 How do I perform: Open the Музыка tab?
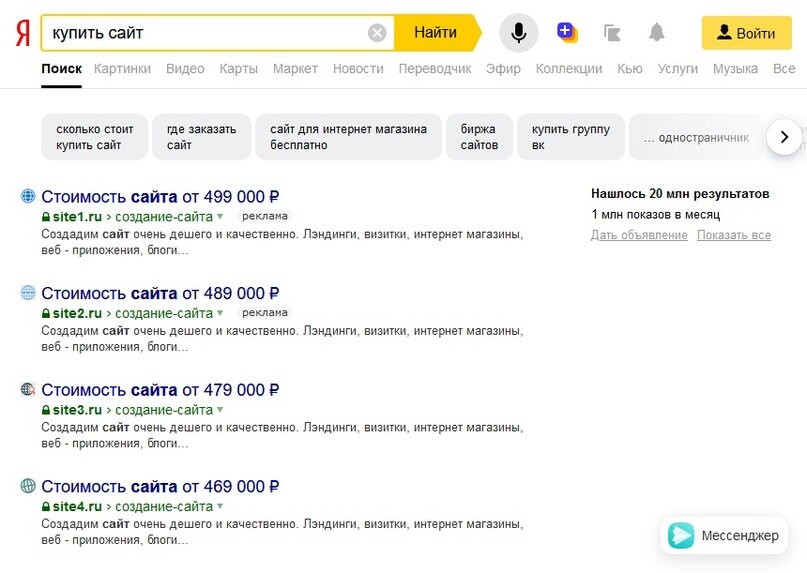(x=735, y=69)
